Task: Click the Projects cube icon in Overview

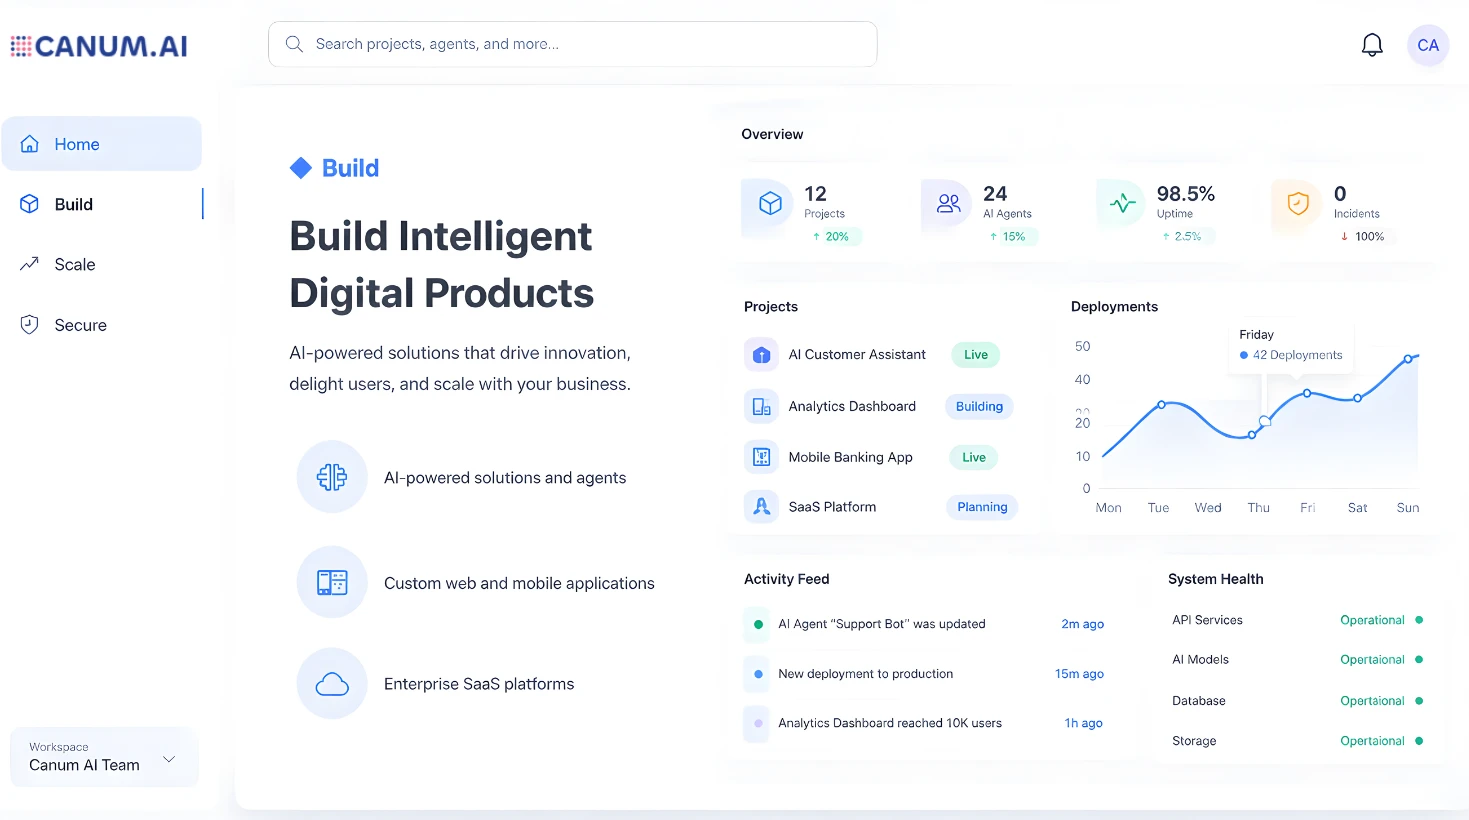Action: 770,204
